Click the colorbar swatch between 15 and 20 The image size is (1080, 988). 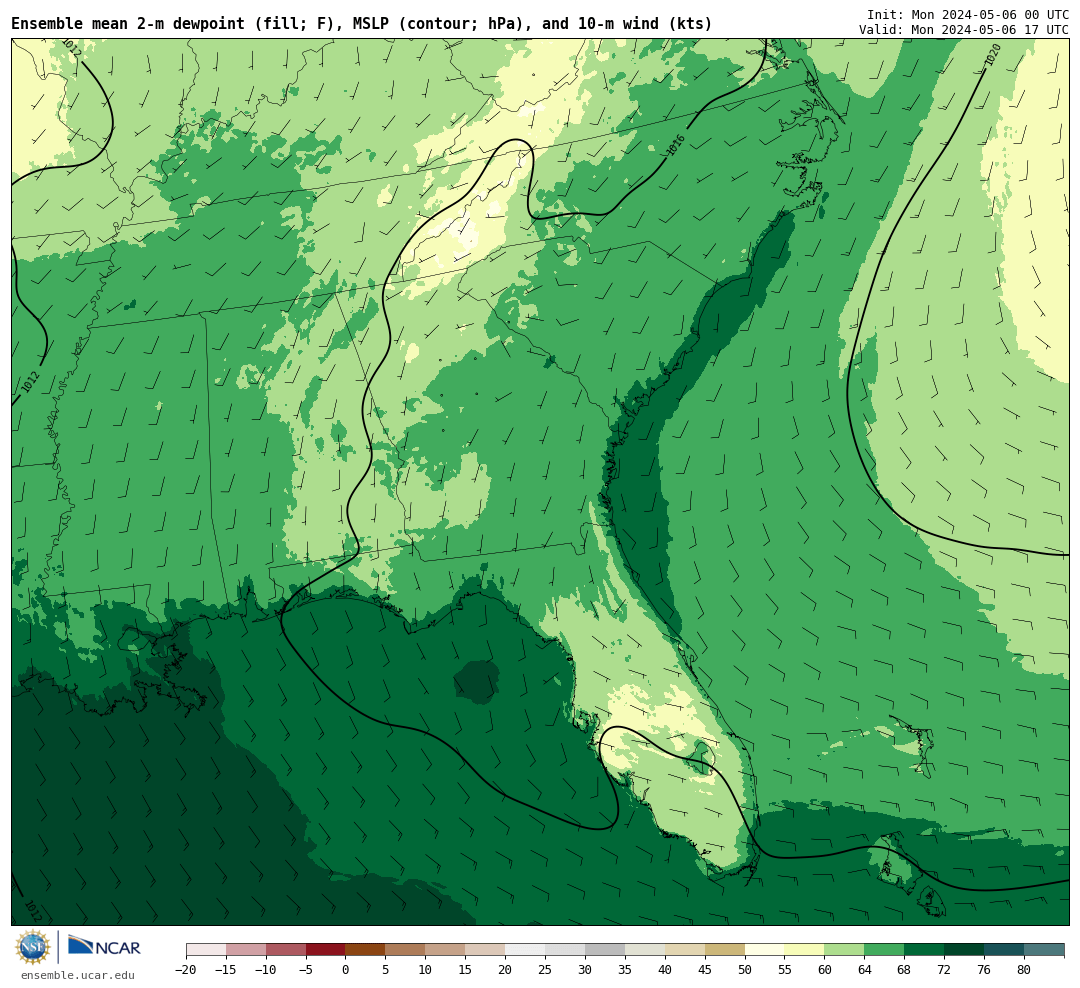click(486, 950)
